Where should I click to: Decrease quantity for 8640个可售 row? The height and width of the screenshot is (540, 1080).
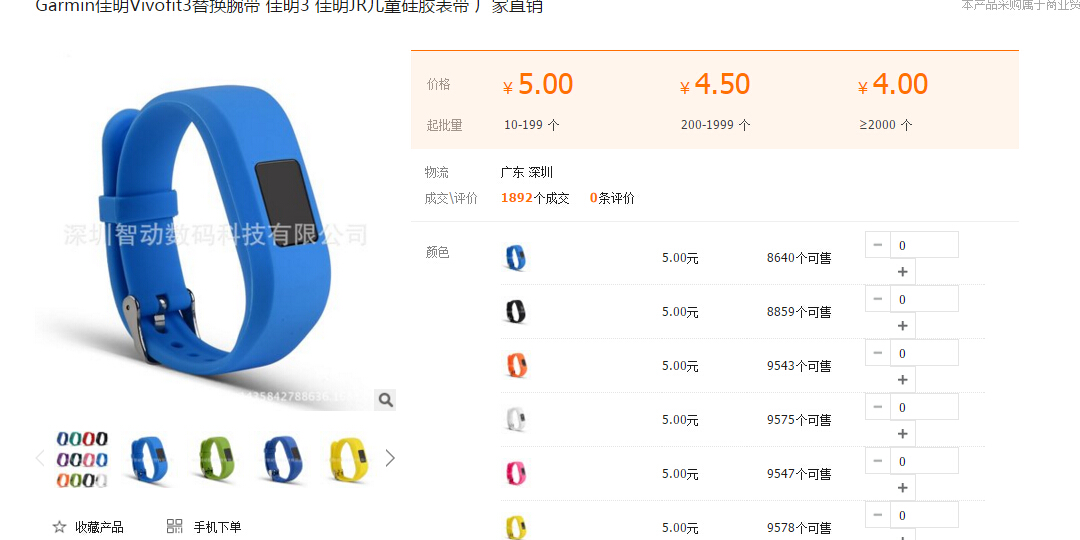click(x=878, y=245)
